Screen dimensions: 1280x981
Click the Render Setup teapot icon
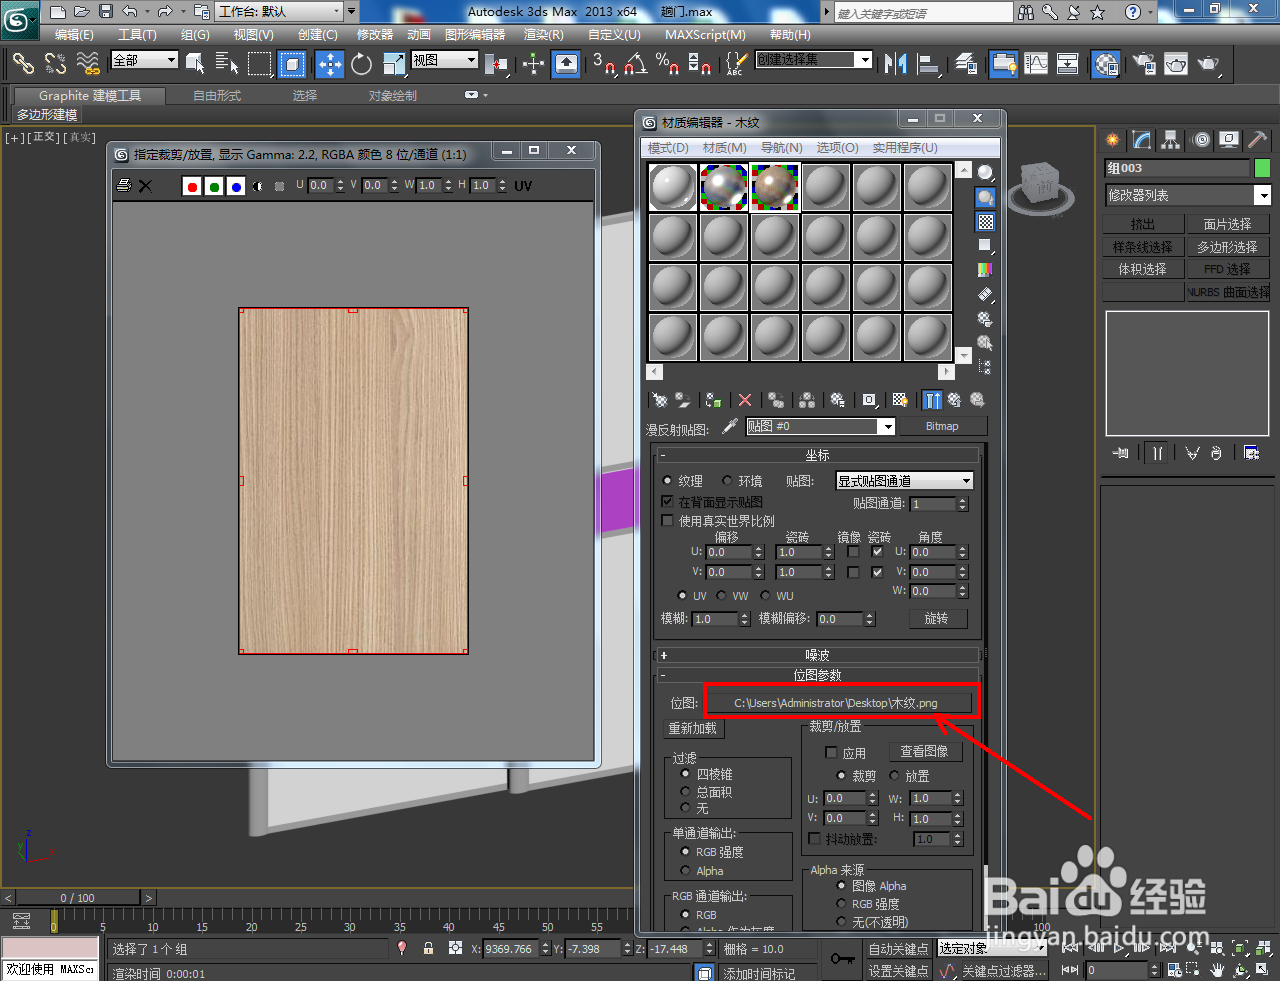coord(1144,64)
